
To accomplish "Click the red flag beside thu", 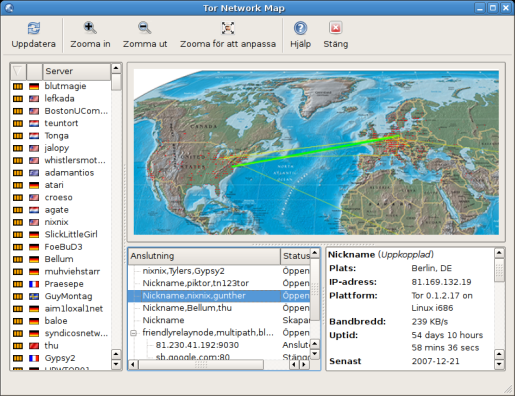I will (34, 346).
